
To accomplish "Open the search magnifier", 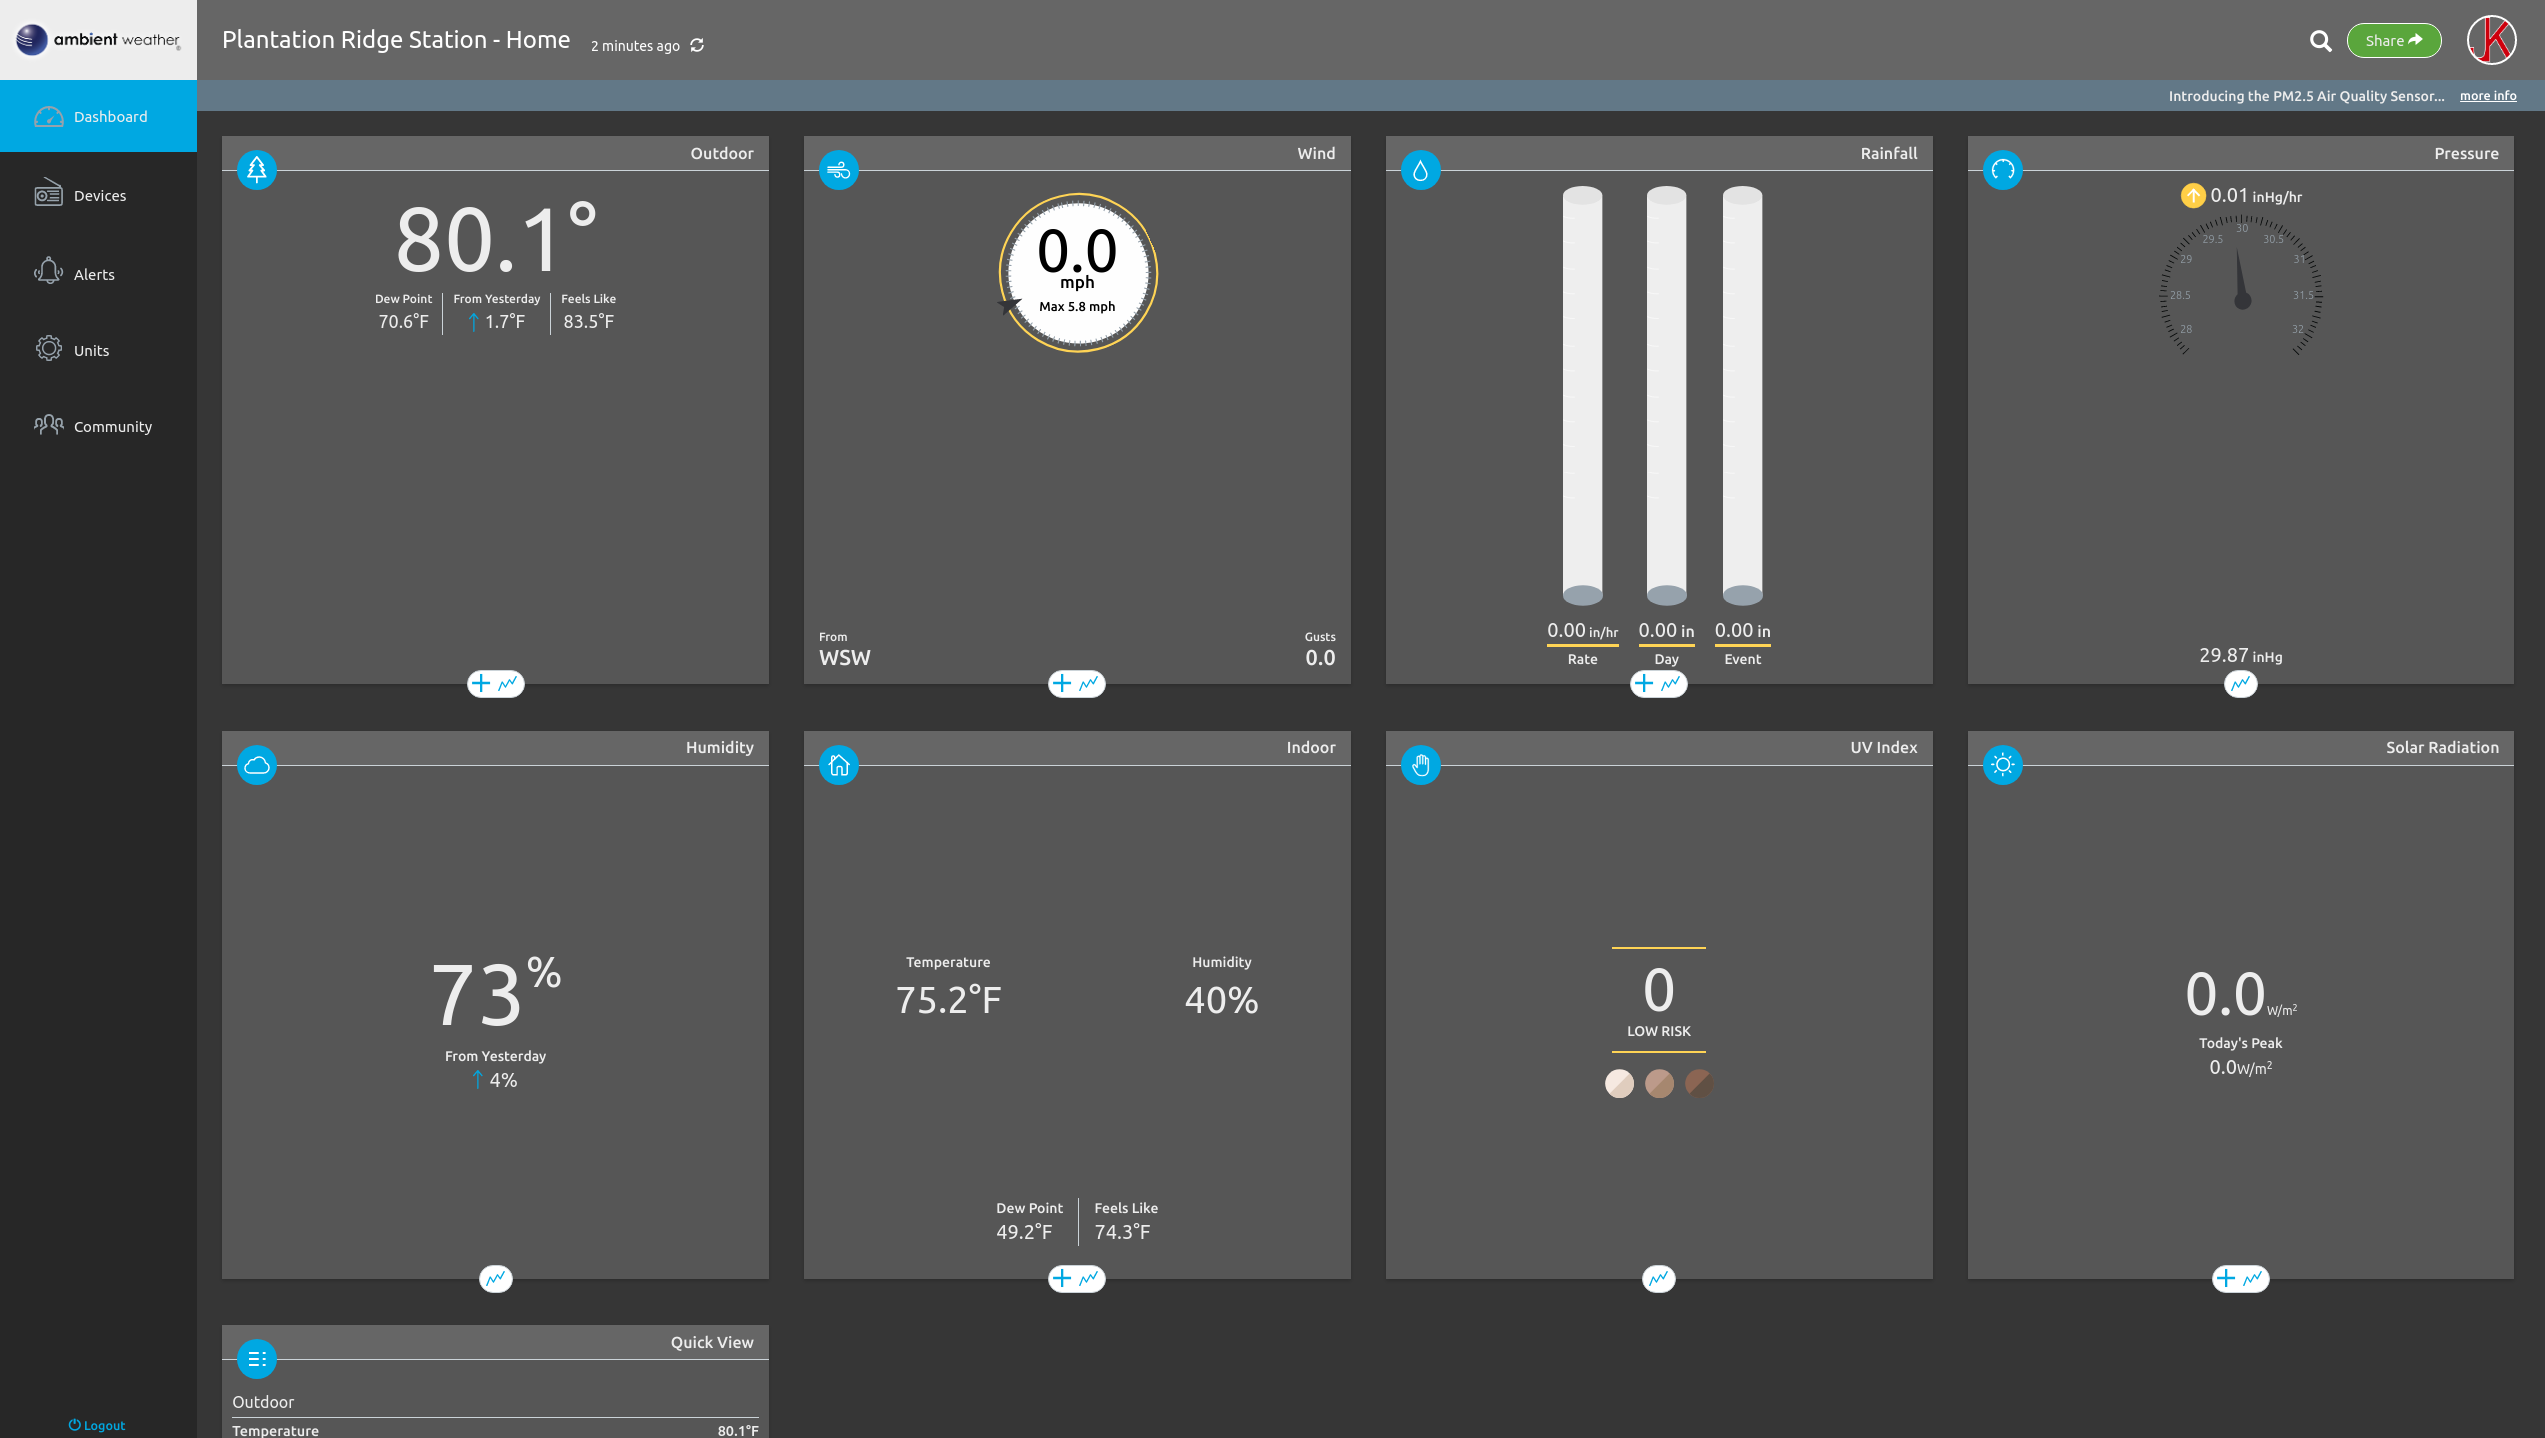I will click(2321, 41).
